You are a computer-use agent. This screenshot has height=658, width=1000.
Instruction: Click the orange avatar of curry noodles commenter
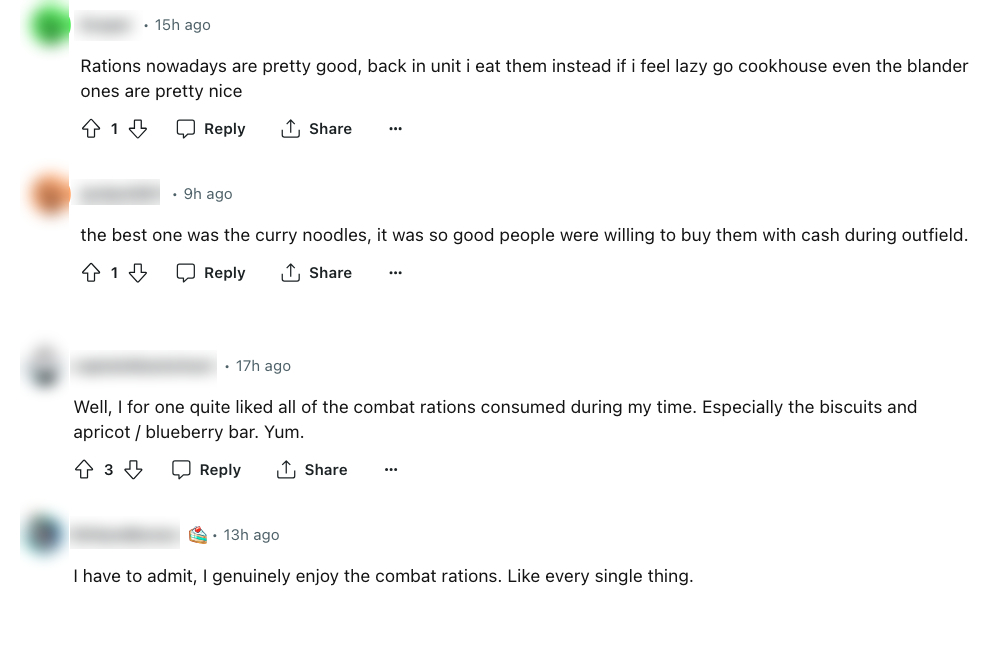tap(50, 194)
